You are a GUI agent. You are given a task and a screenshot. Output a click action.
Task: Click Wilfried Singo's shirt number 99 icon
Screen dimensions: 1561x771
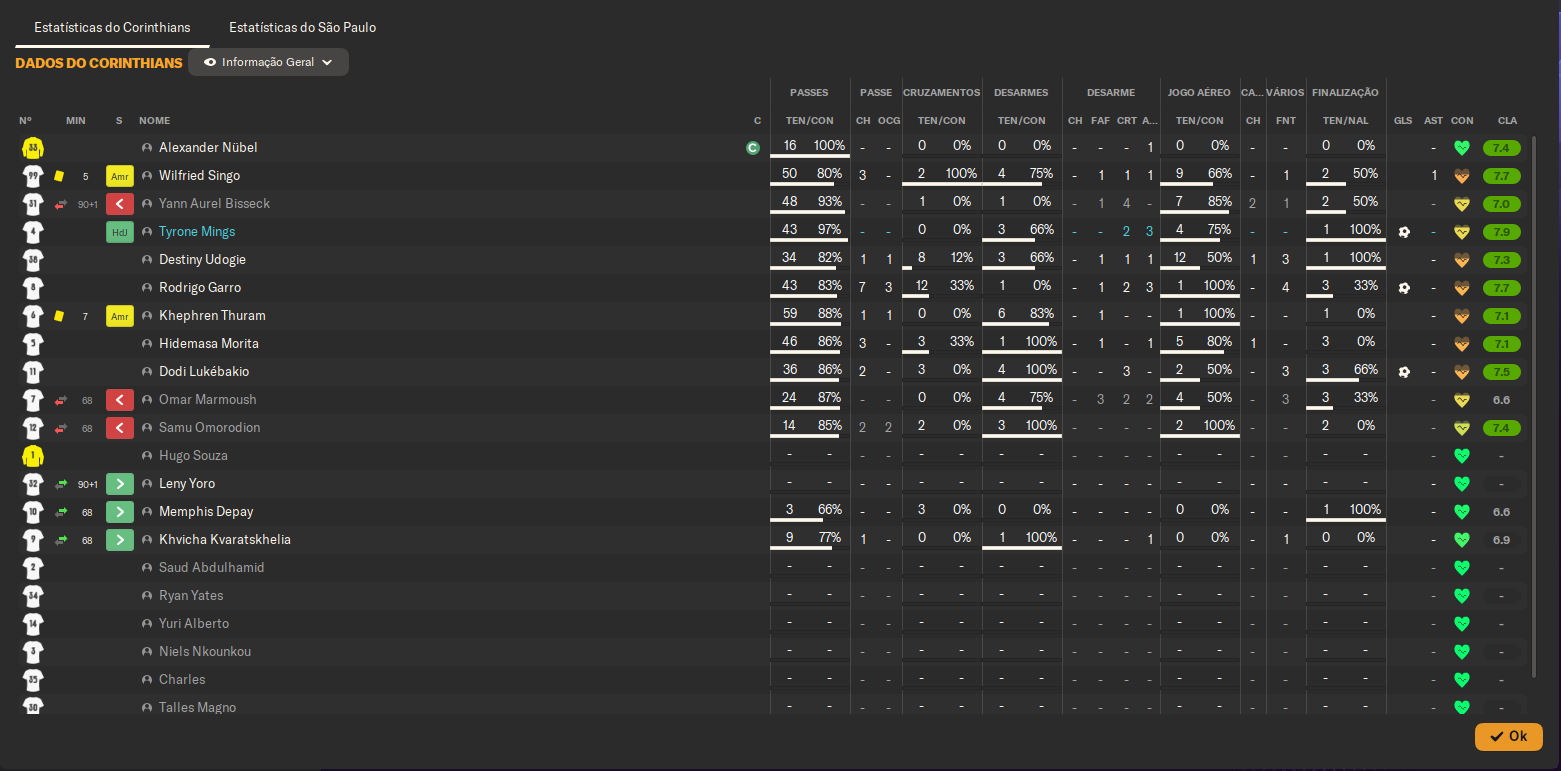[x=33, y=176]
